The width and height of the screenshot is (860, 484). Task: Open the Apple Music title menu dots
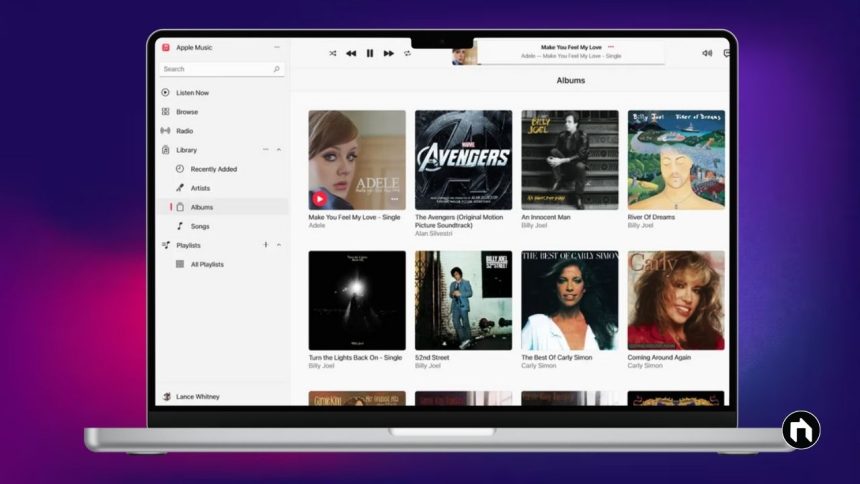(x=277, y=47)
